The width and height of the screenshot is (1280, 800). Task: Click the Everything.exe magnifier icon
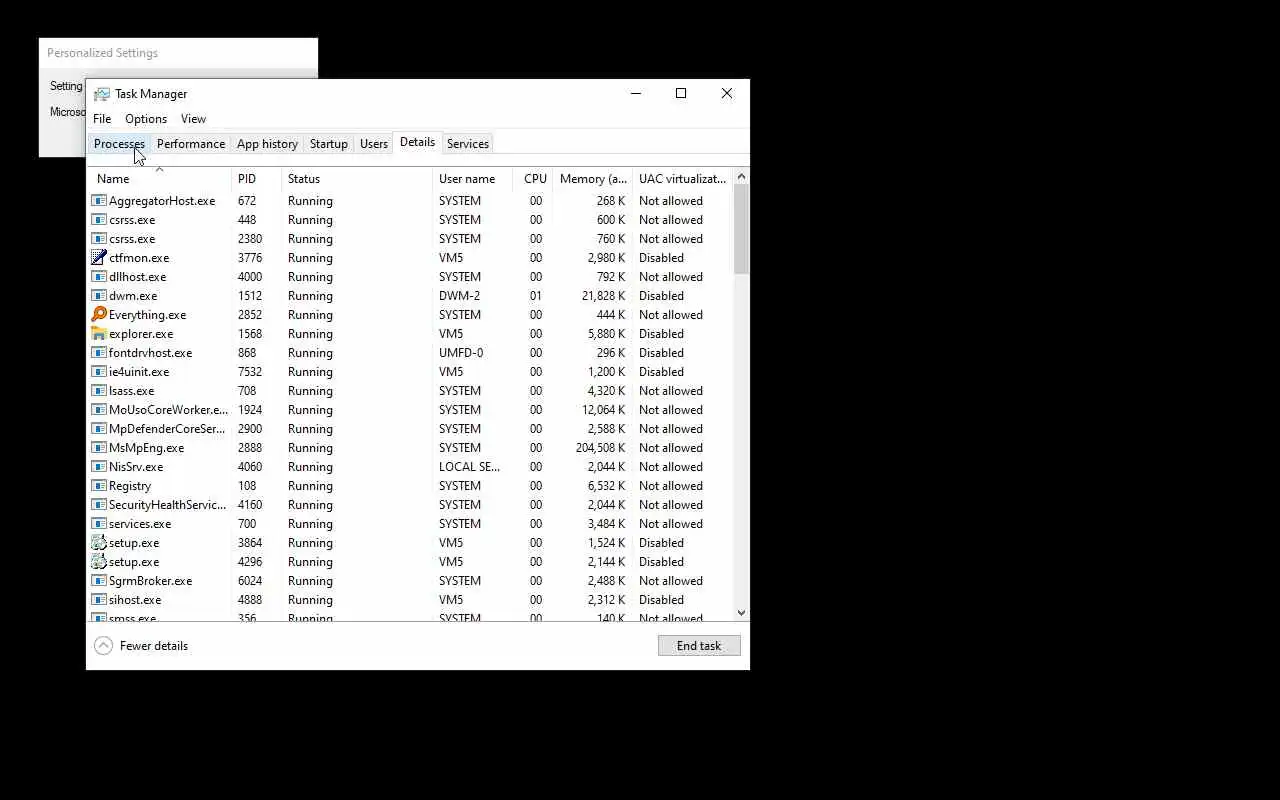click(99, 315)
